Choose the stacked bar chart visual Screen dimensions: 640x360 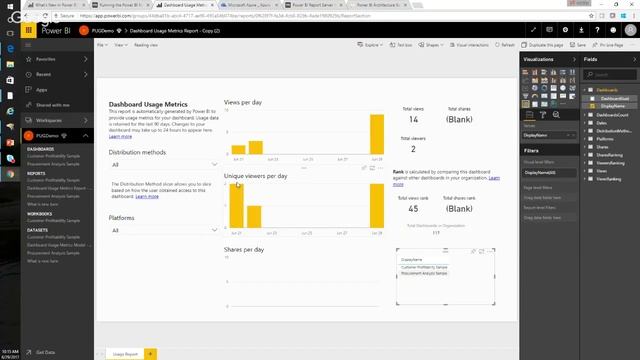tap(525, 72)
